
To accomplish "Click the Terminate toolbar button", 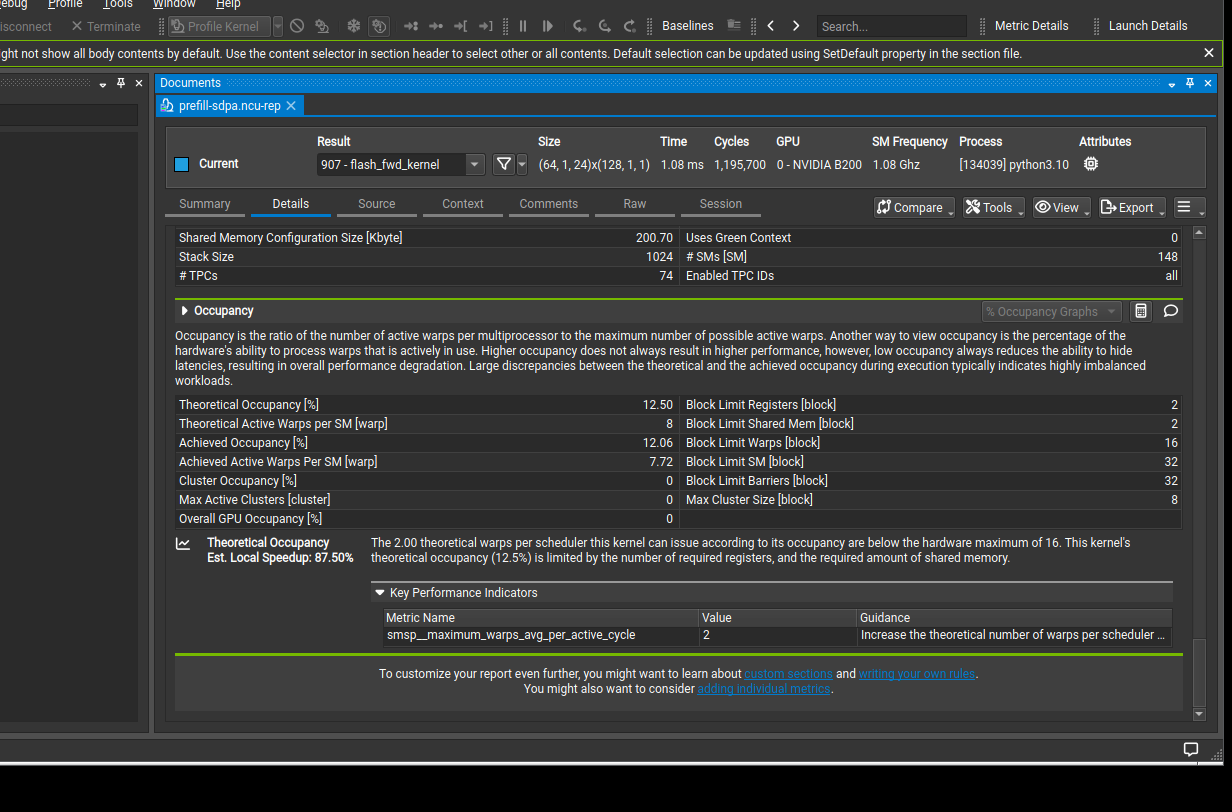I will coord(106,26).
